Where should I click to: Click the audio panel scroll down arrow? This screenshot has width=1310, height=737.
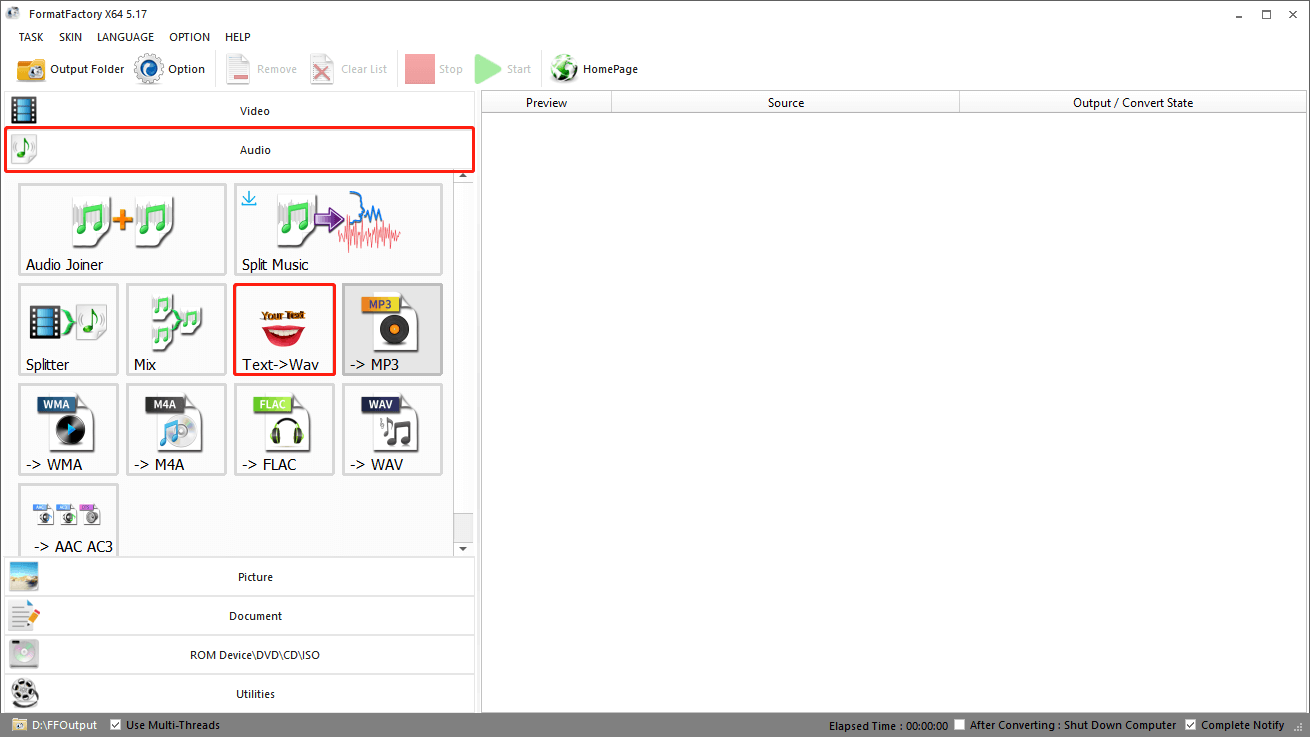(x=463, y=549)
